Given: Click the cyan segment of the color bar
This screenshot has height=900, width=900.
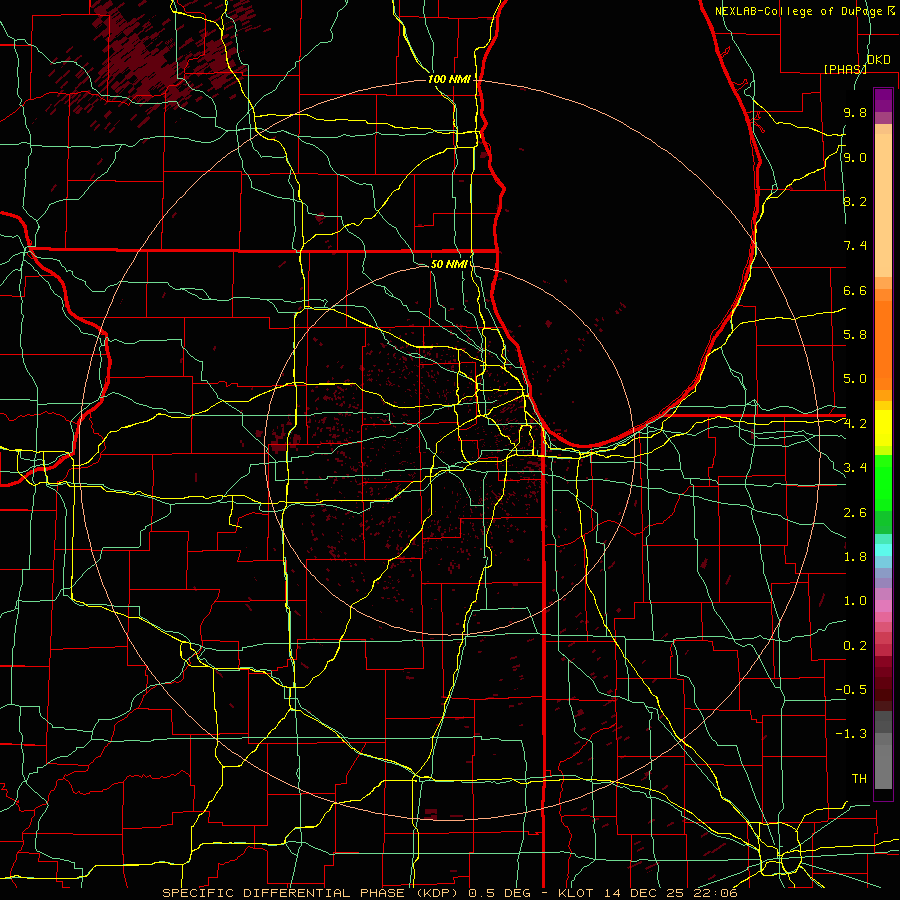Looking at the screenshot, I should (x=883, y=550).
